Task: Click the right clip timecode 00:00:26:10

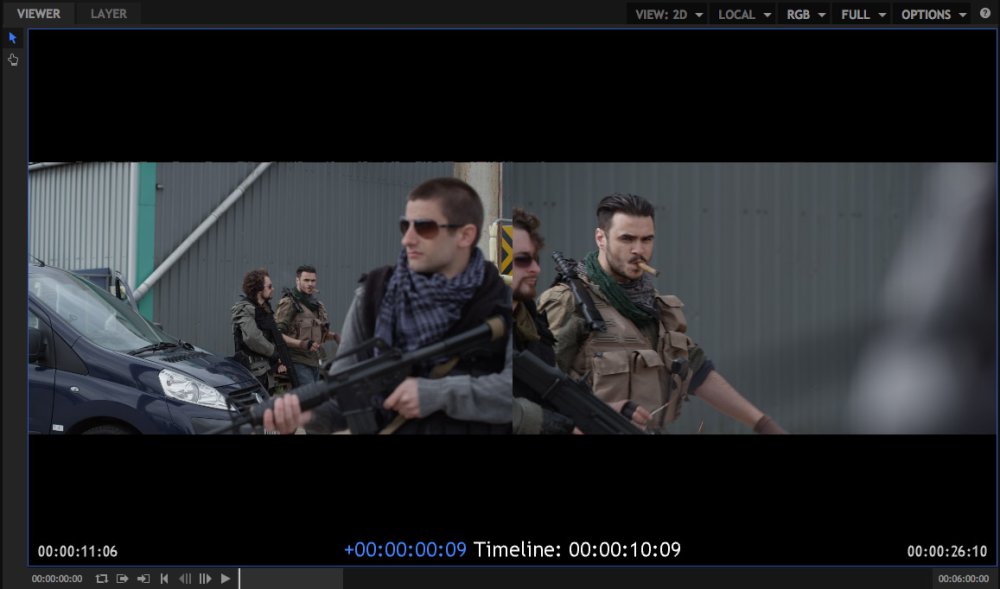Action: pos(947,551)
